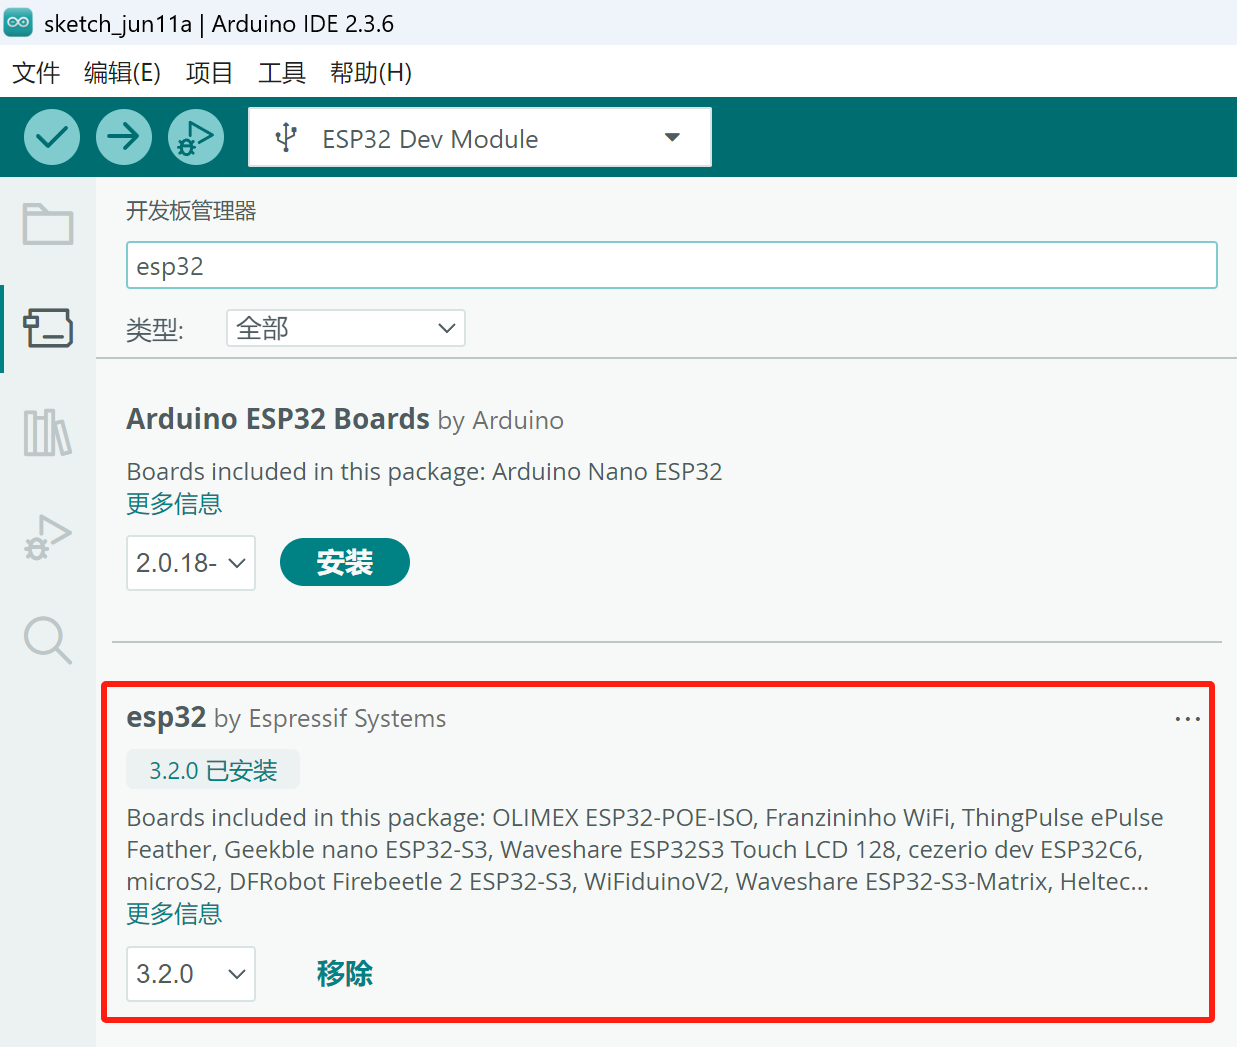Open the 项目 menu
This screenshot has width=1237, height=1047.
pos(209,73)
